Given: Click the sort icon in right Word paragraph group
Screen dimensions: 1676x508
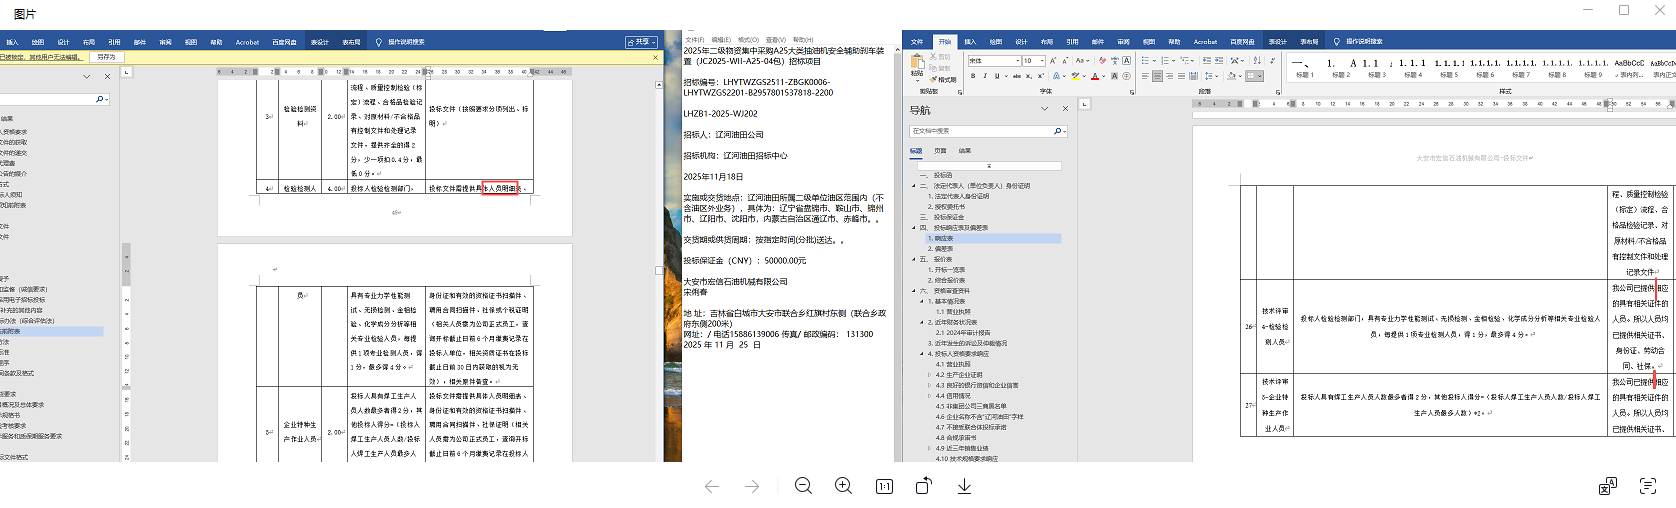Looking at the screenshot, I should point(1257,61).
